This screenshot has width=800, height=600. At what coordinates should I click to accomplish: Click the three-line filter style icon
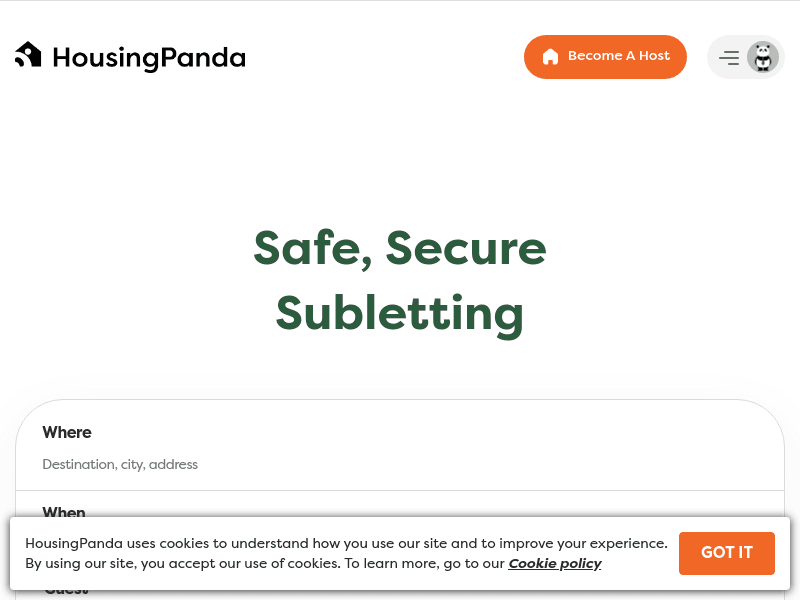click(x=730, y=57)
